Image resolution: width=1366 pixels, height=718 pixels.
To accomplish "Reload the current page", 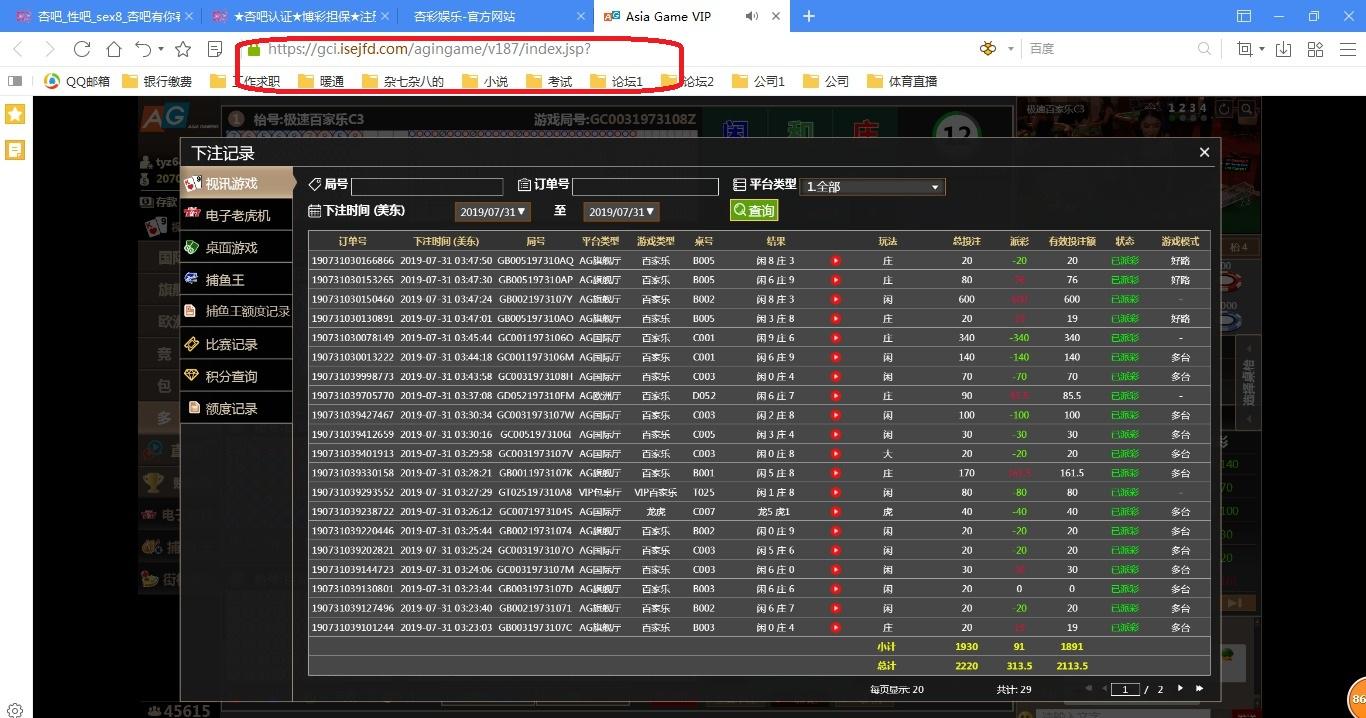I will click(x=82, y=49).
